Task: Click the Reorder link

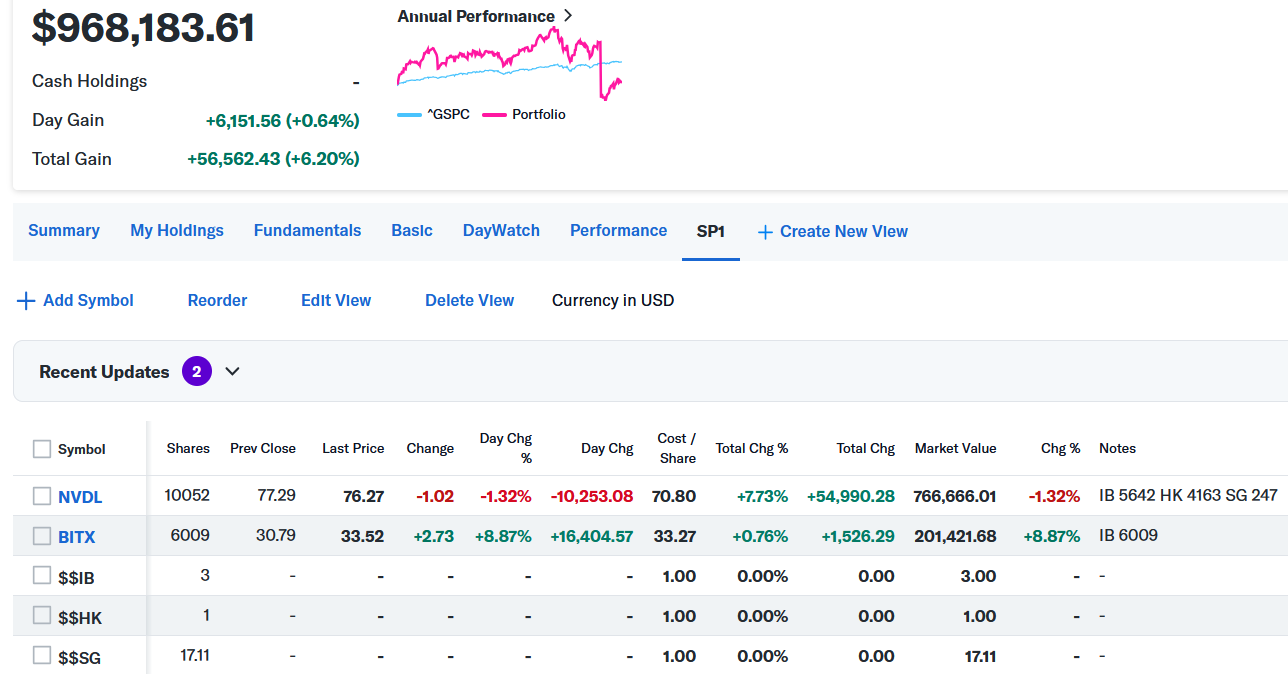Action: tap(217, 301)
